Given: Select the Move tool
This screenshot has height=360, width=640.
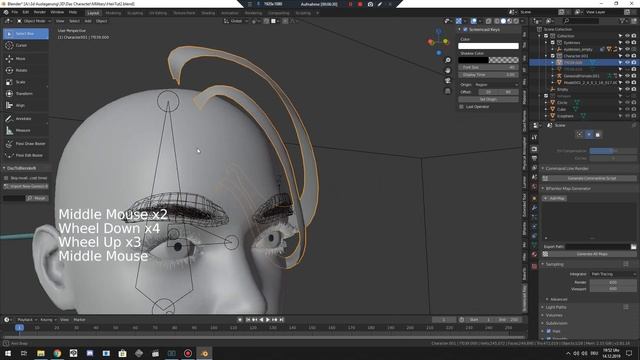Looking at the screenshot, I should click(25, 59).
